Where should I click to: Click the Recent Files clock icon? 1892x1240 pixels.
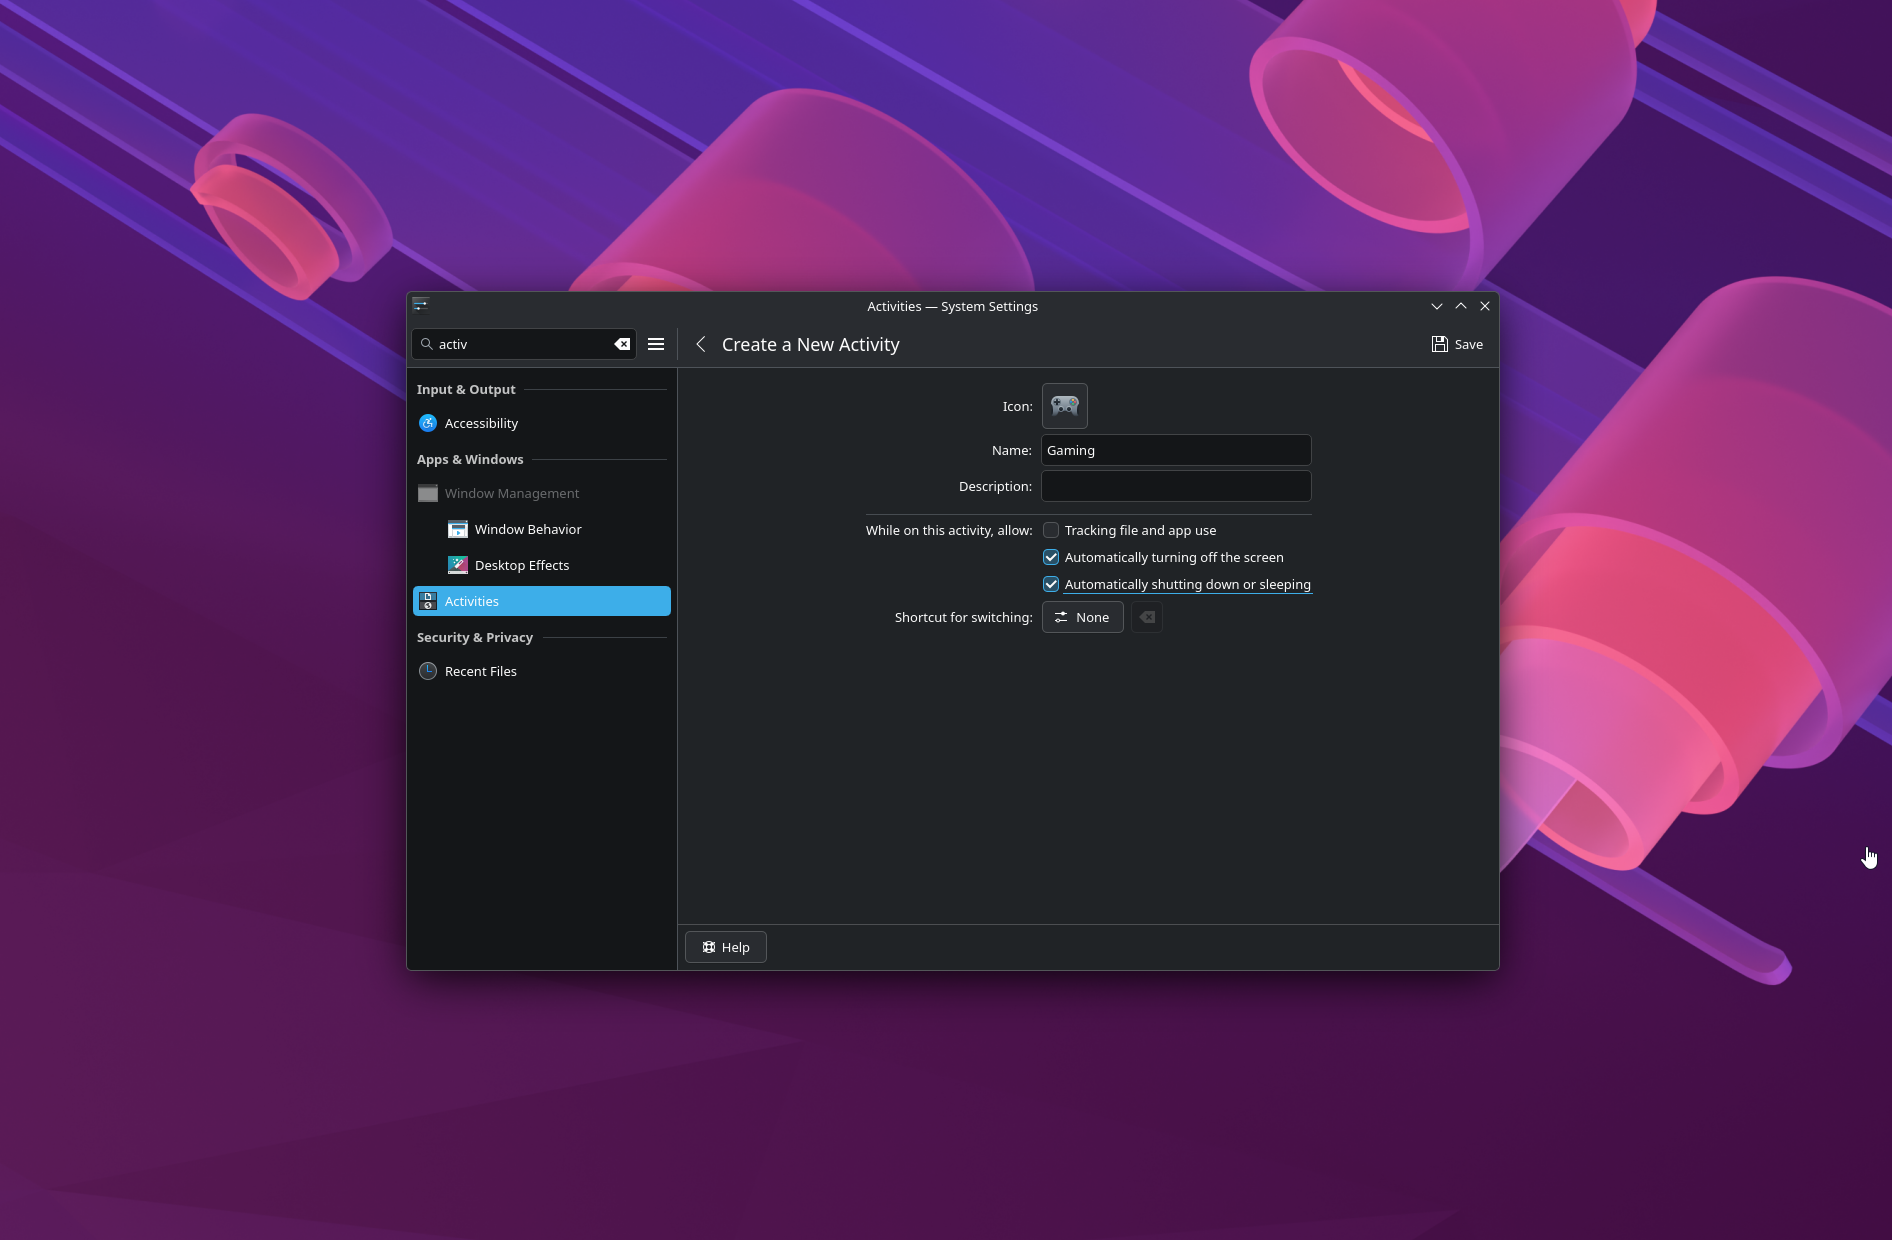pyautogui.click(x=428, y=671)
